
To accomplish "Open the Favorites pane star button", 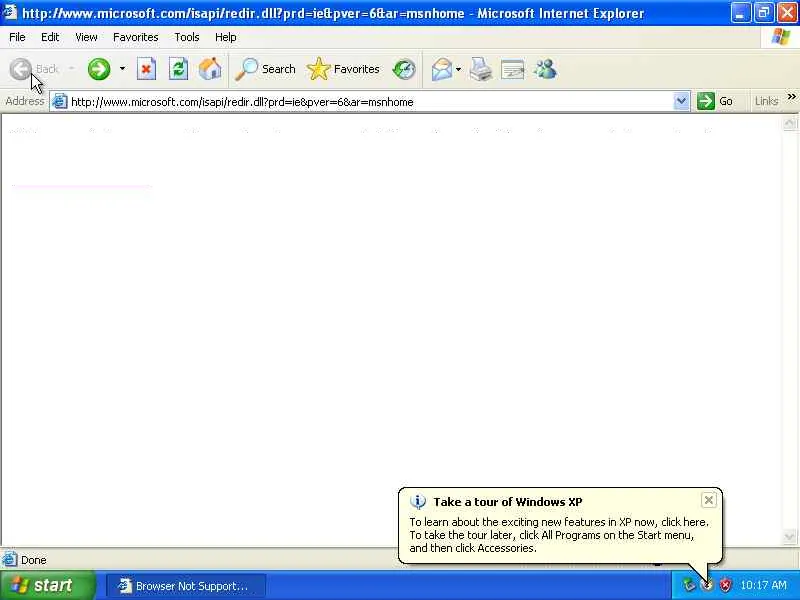I will coord(343,69).
